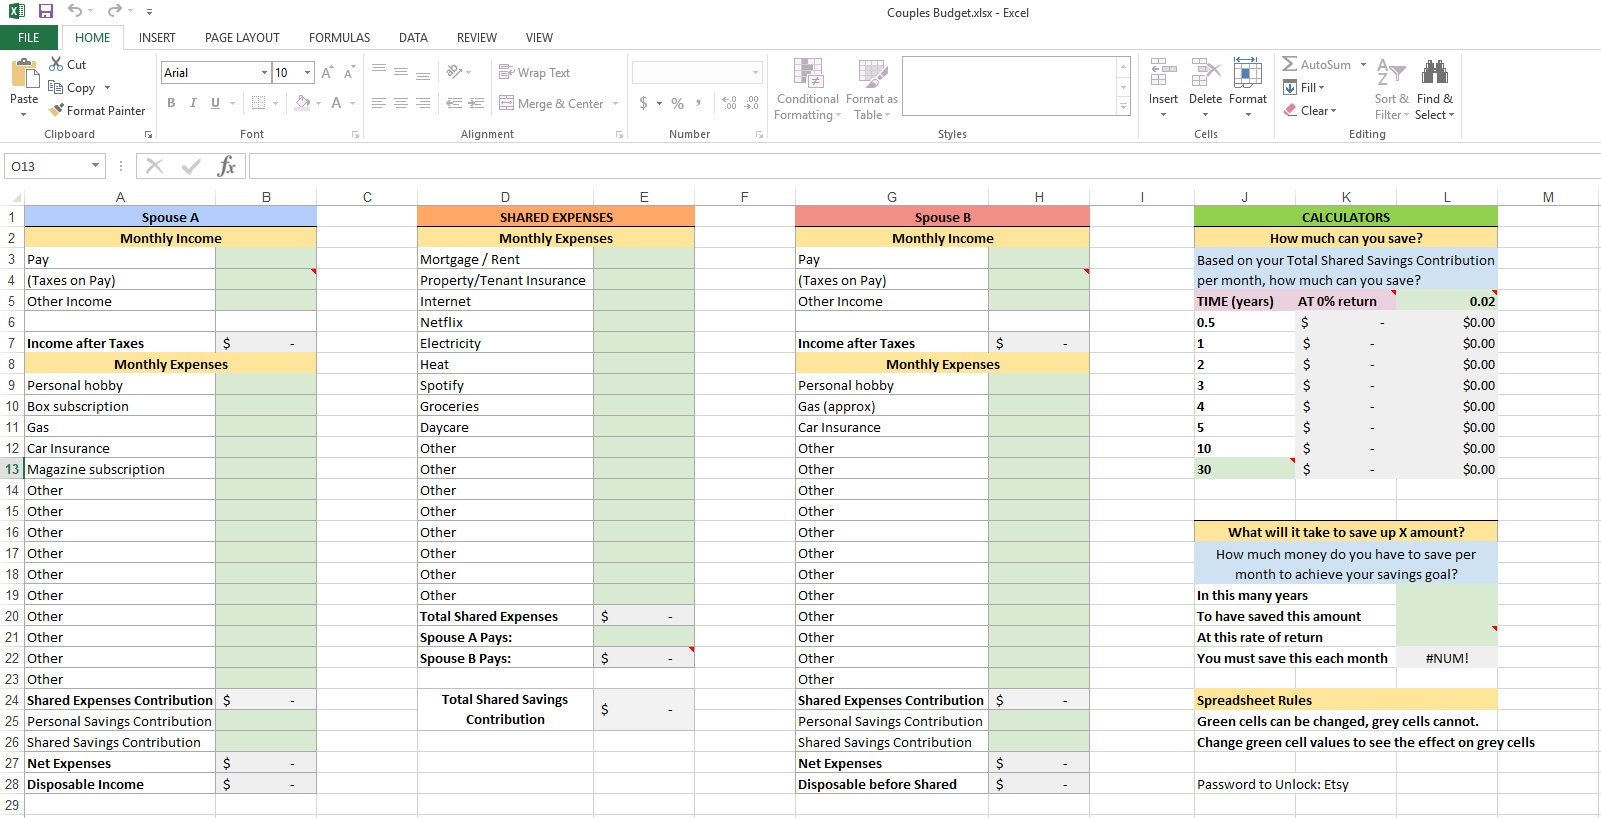1601x818 pixels.
Task: Click Delete cells icon
Action: coord(1205,73)
